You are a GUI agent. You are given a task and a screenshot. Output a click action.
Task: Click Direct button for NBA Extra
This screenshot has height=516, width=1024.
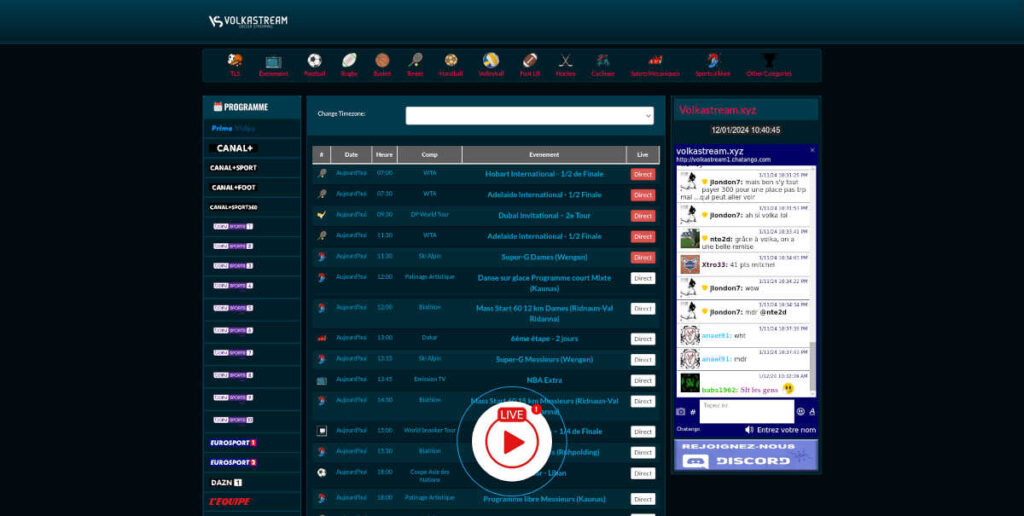coord(643,380)
